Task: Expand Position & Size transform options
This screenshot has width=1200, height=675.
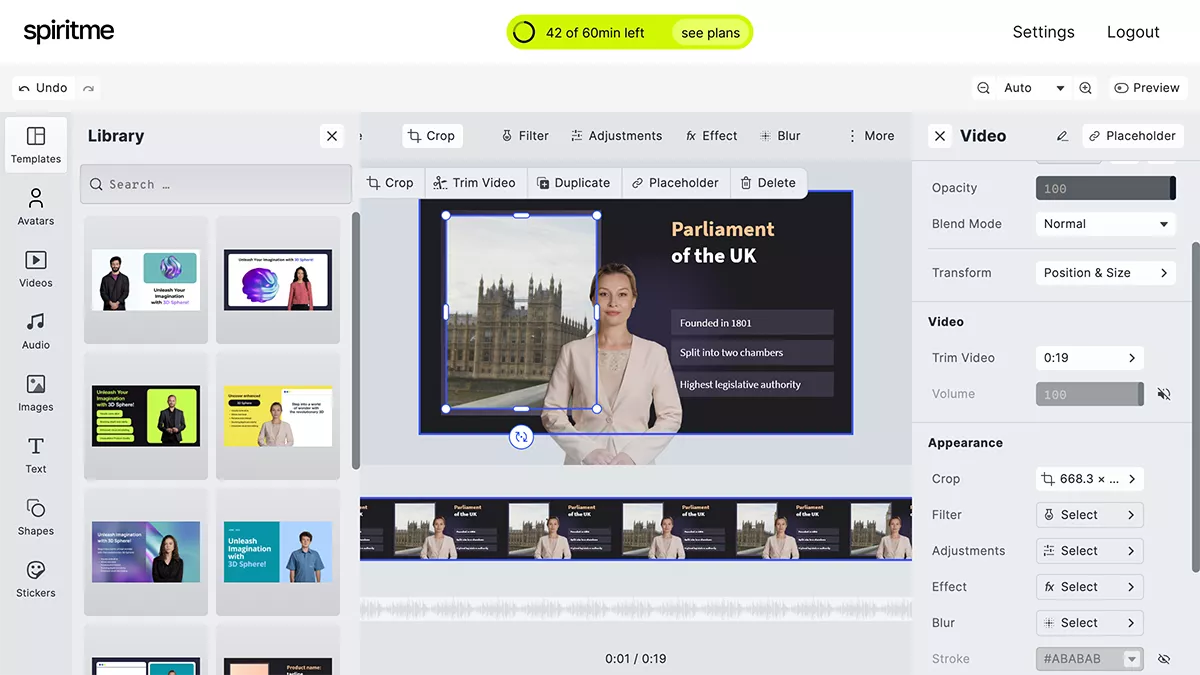Action: click(1105, 273)
